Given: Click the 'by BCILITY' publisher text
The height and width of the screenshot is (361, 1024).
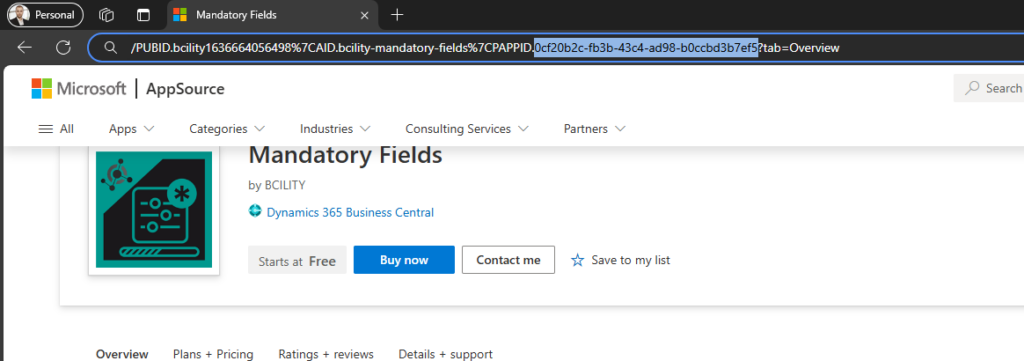Looking at the screenshot, I should (x=277, y=185).
